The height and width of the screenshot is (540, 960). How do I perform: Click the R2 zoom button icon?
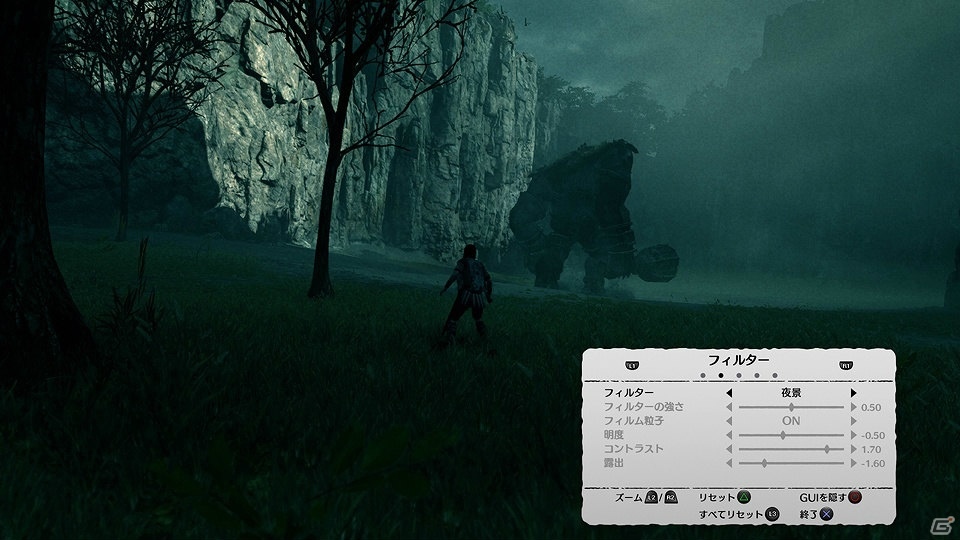click(x=671, y=497)
